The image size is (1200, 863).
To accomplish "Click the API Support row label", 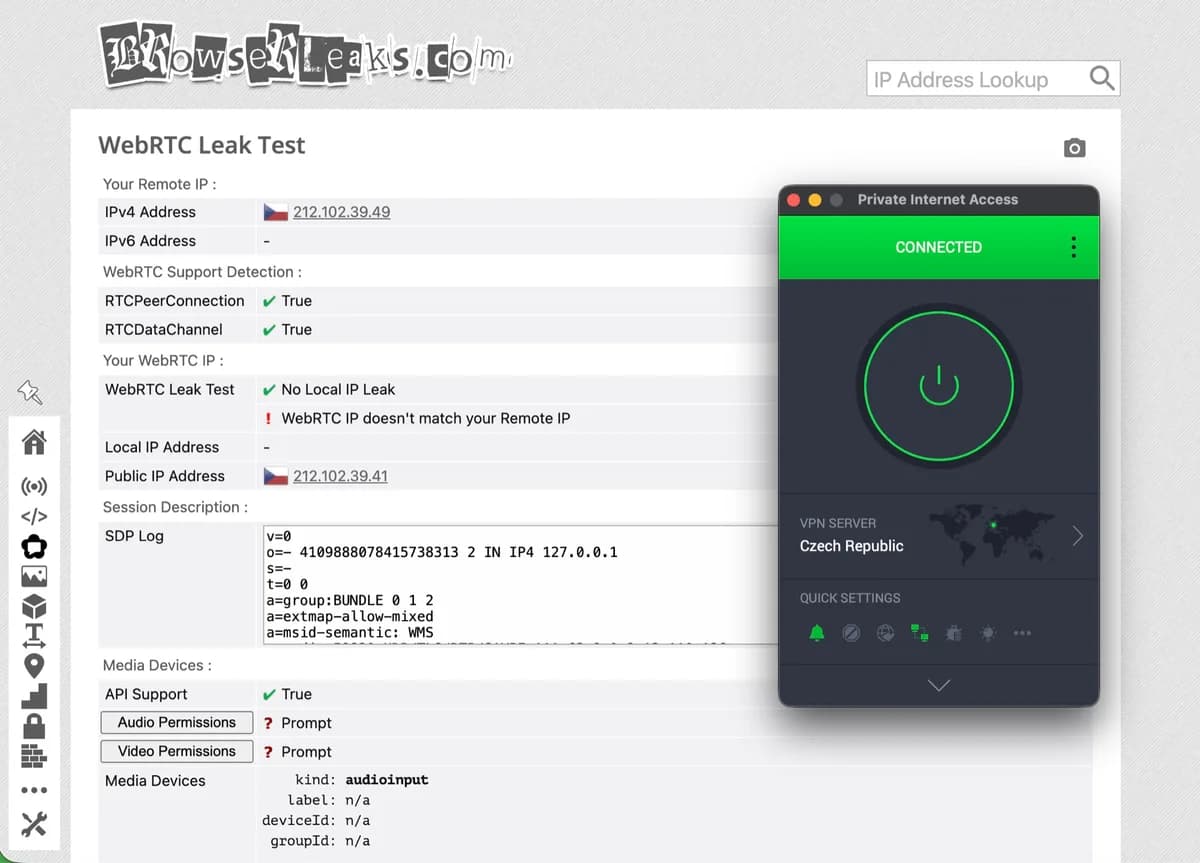I will pos(146,694).
